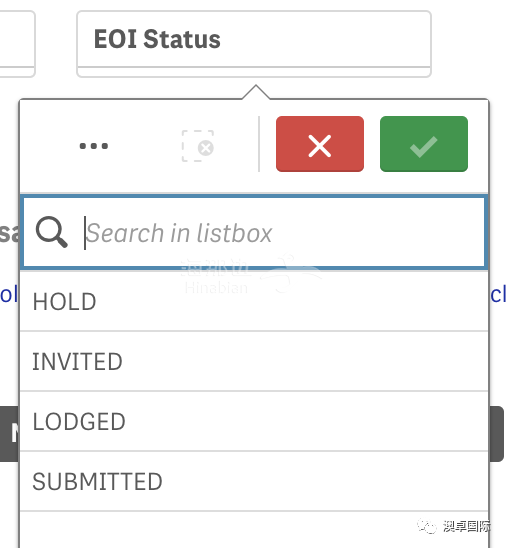Click the cut-off blue link ending in 'ol'
The width and height of the screenshot is (506, 548).
coord(9,295)
